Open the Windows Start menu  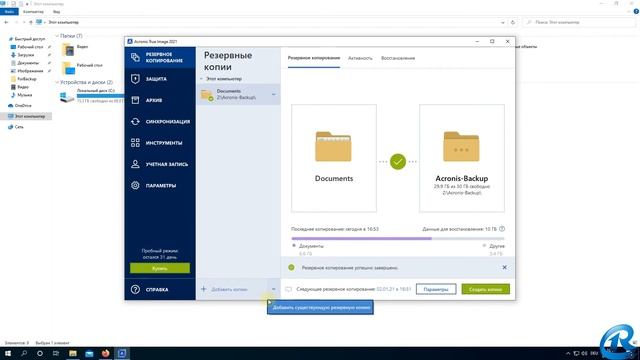pyautogui.click(x=7, y=353)
